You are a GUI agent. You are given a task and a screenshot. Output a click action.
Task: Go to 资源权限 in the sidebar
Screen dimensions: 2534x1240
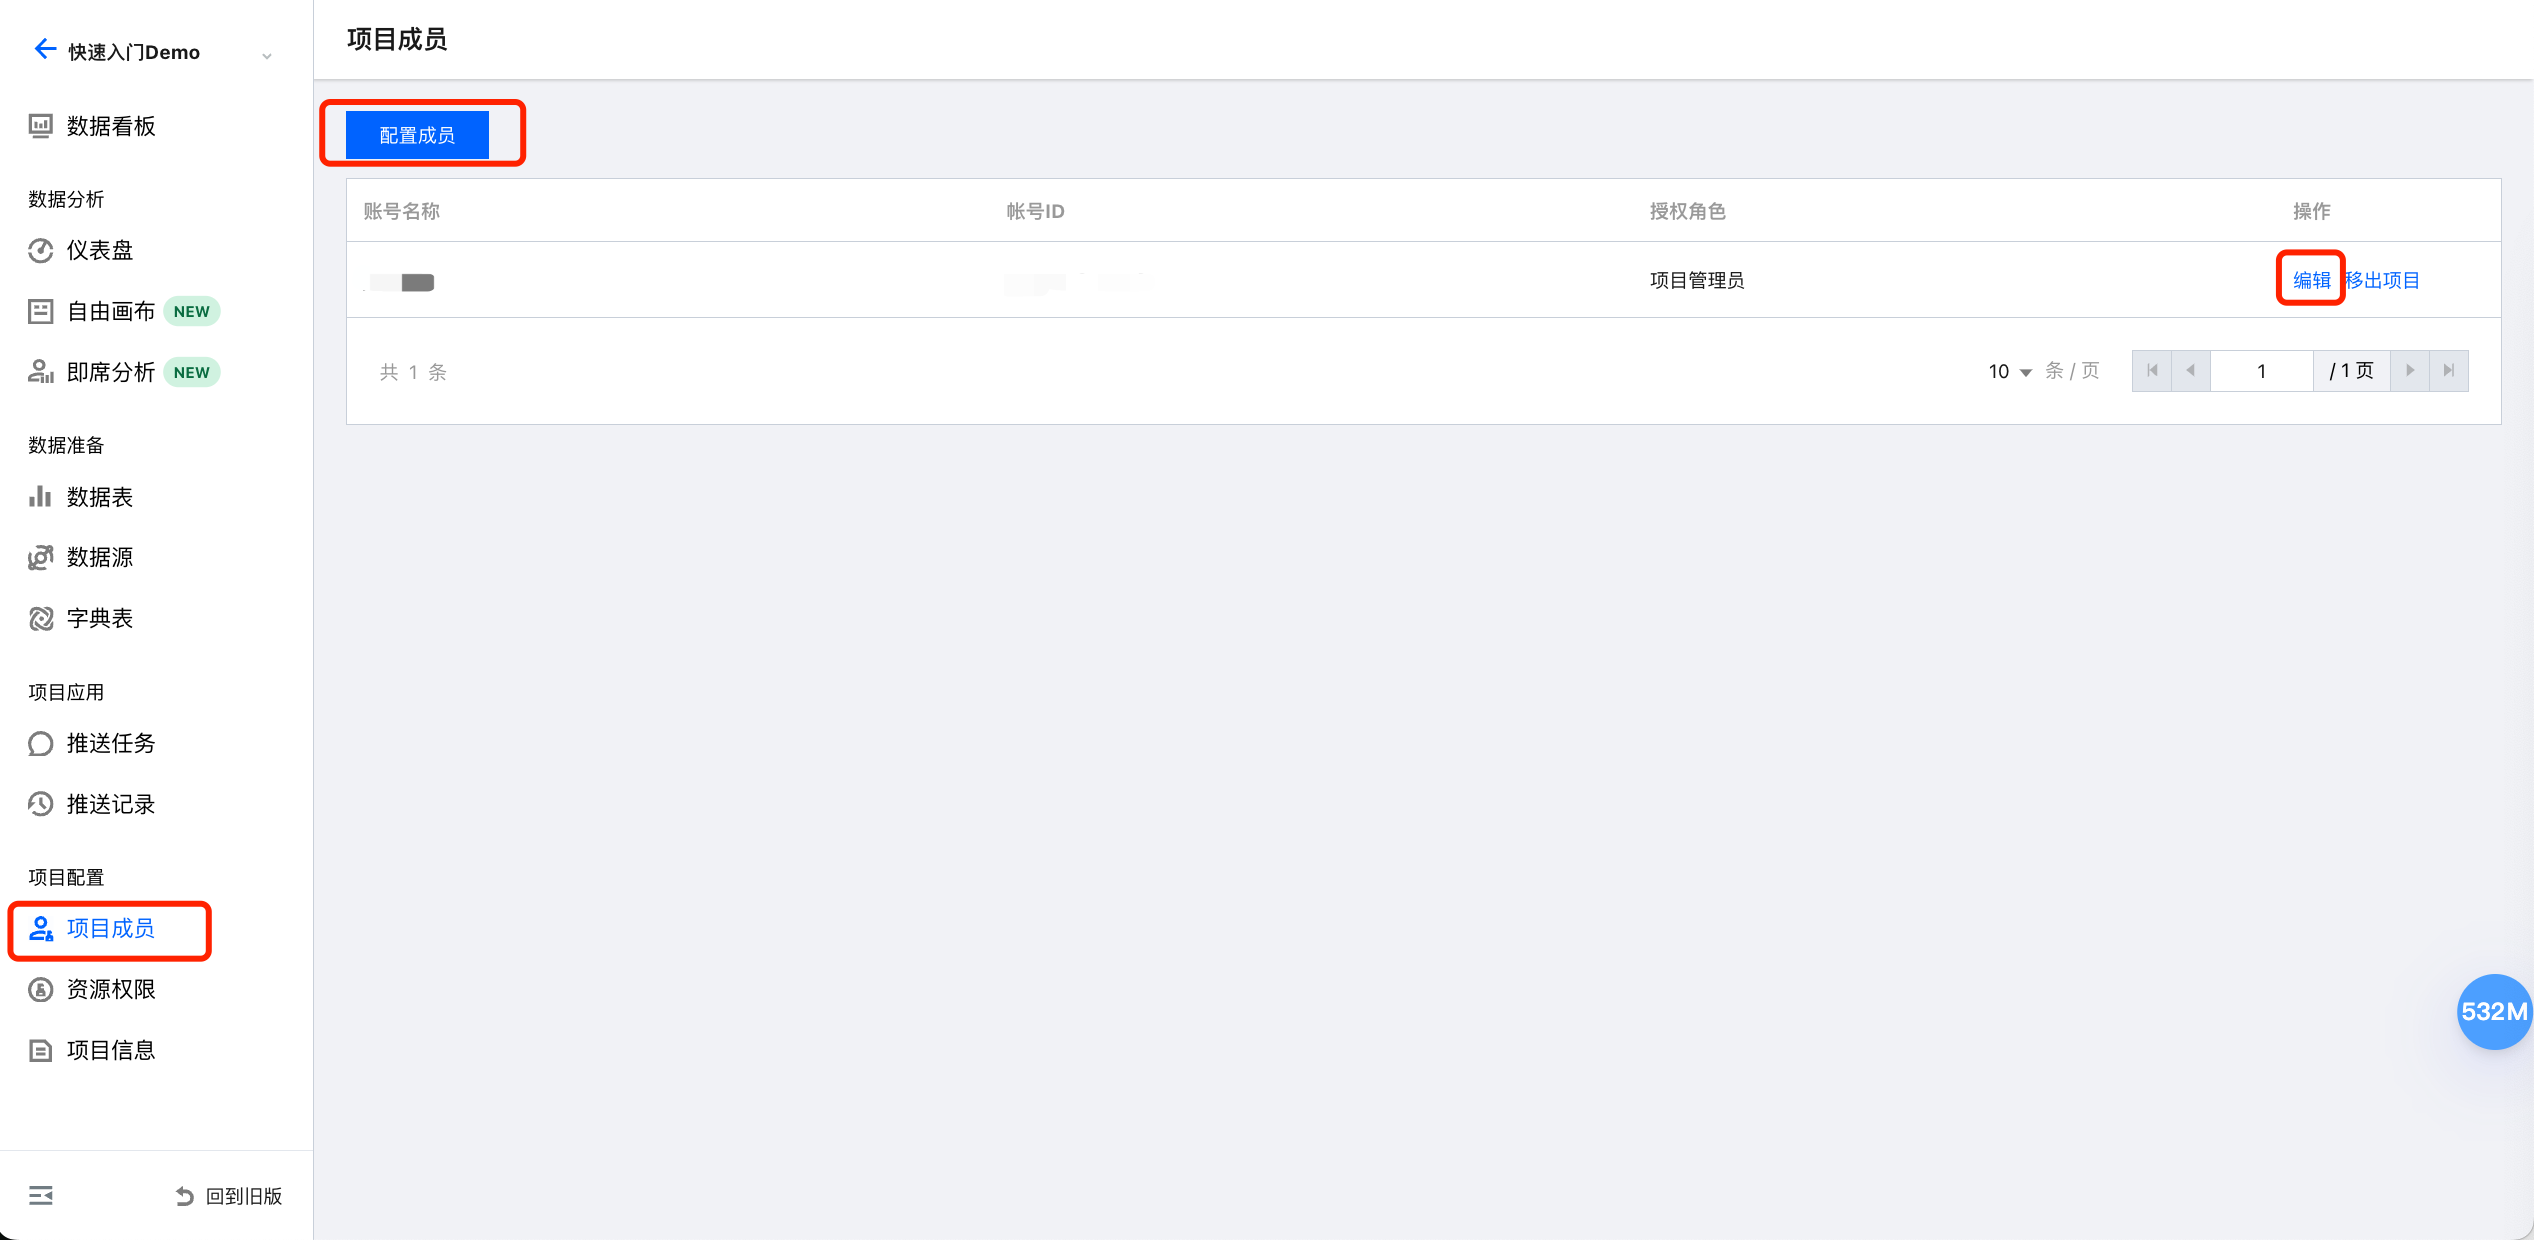pyautogui.click(x=110, y=989)
